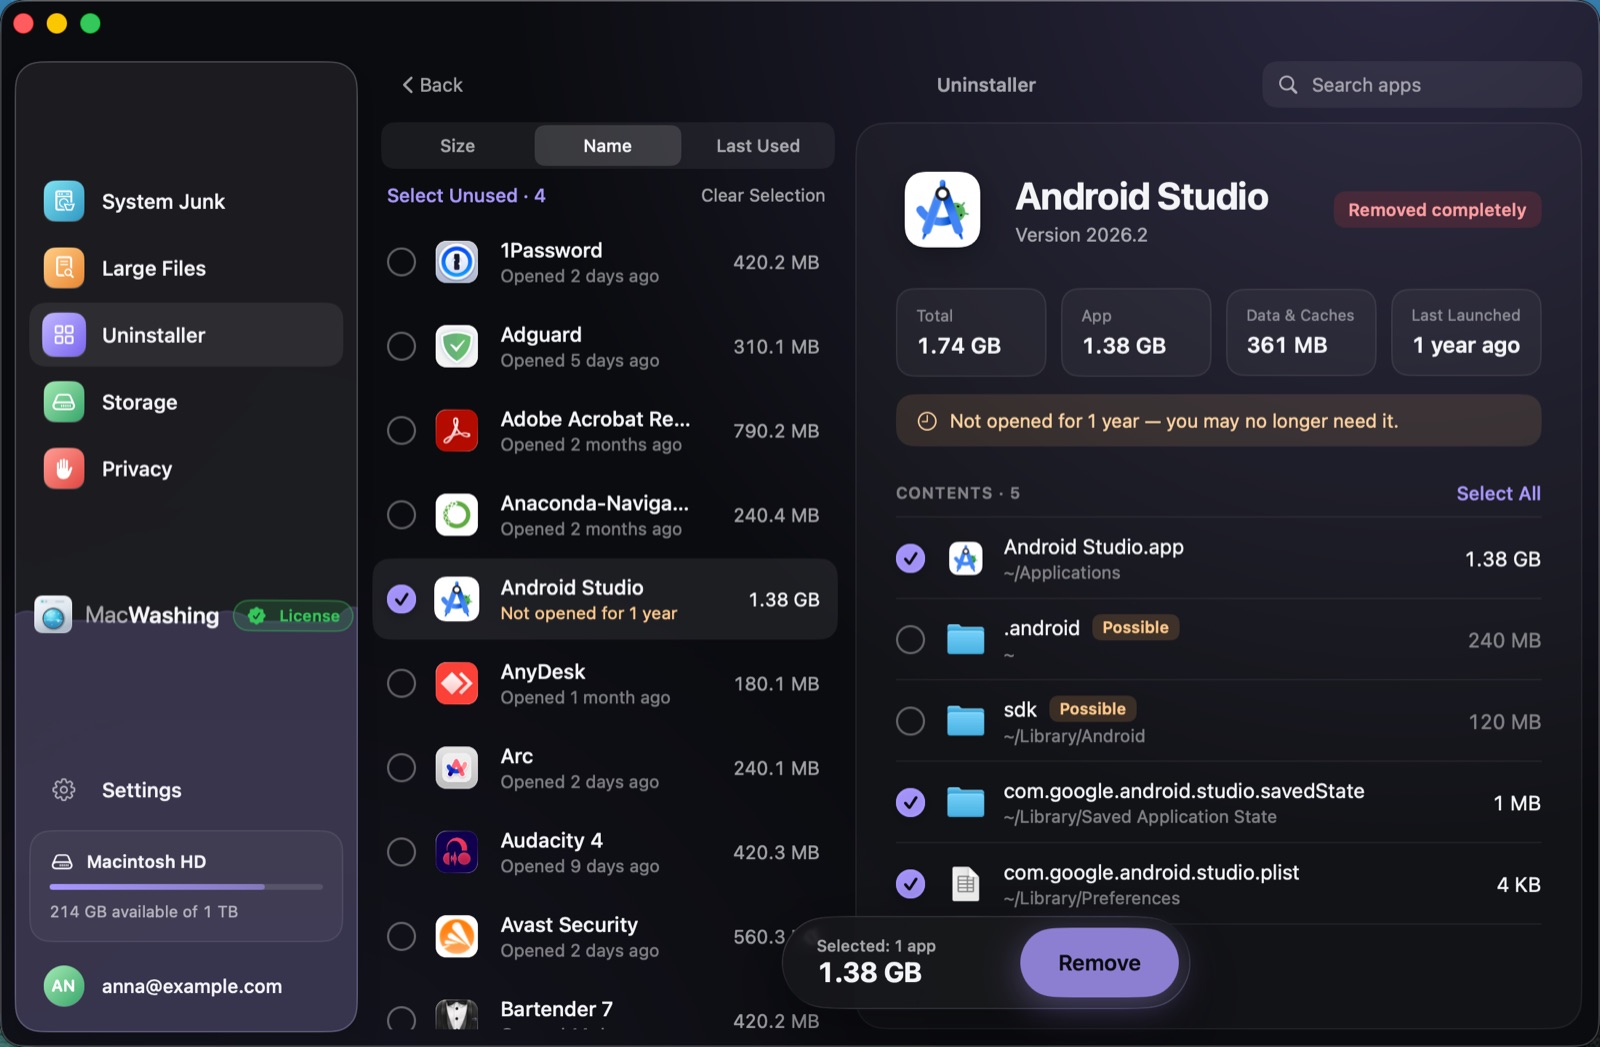This screenshot has width=1600, height=1047.
Task: Go Back to previous screen
Action: pyautogui.click(x=432, y=85)
